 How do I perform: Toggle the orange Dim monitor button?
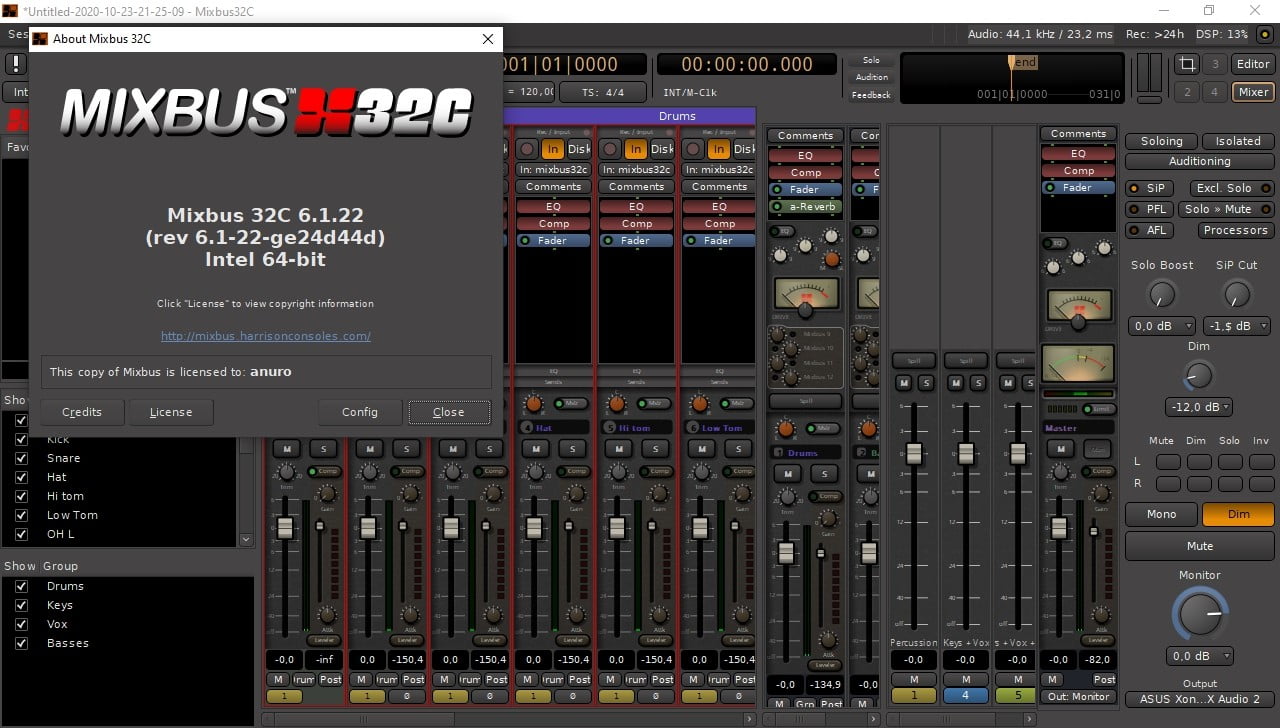(x=1238, y=514)
